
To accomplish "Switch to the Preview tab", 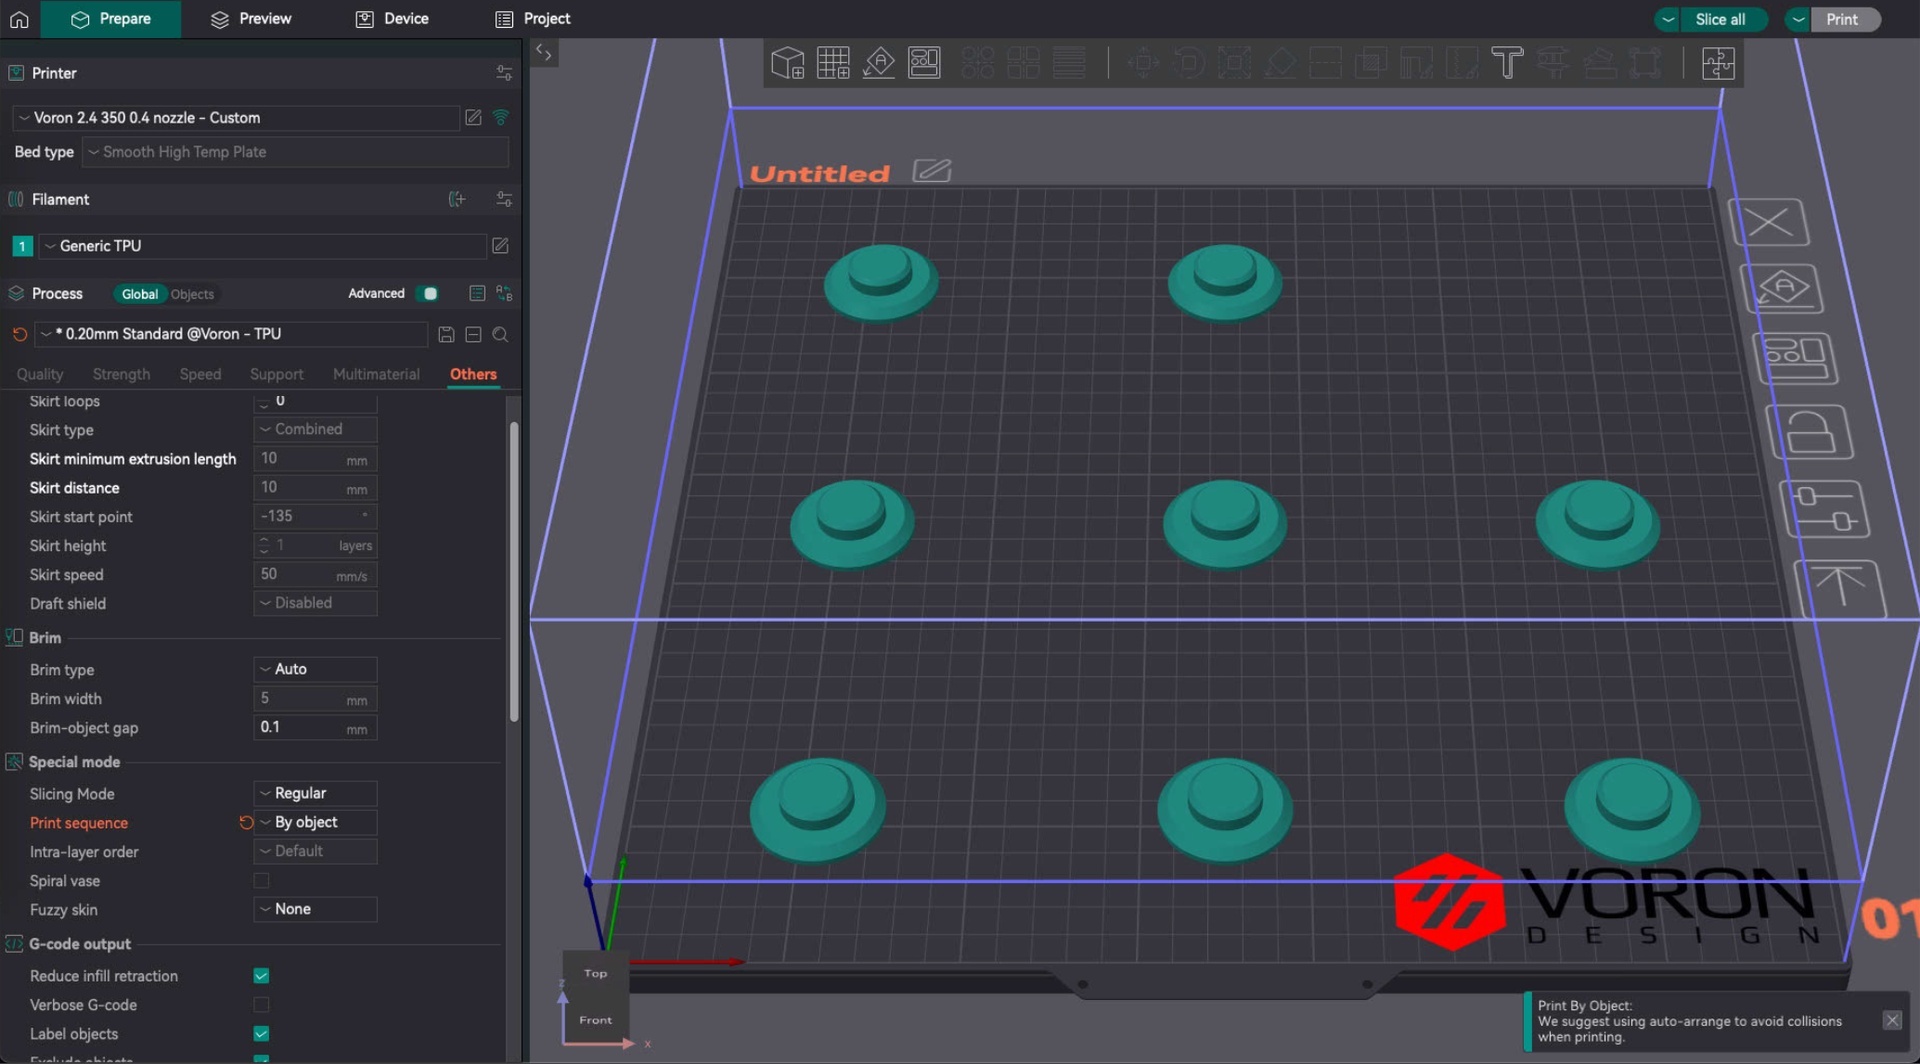I will point(251,19).
